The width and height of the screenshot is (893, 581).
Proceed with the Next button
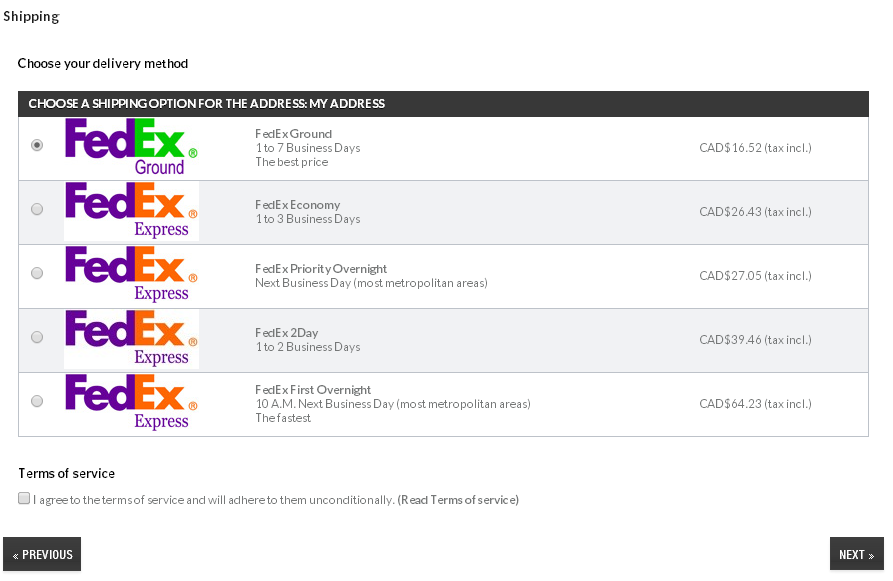coord(856,554)
